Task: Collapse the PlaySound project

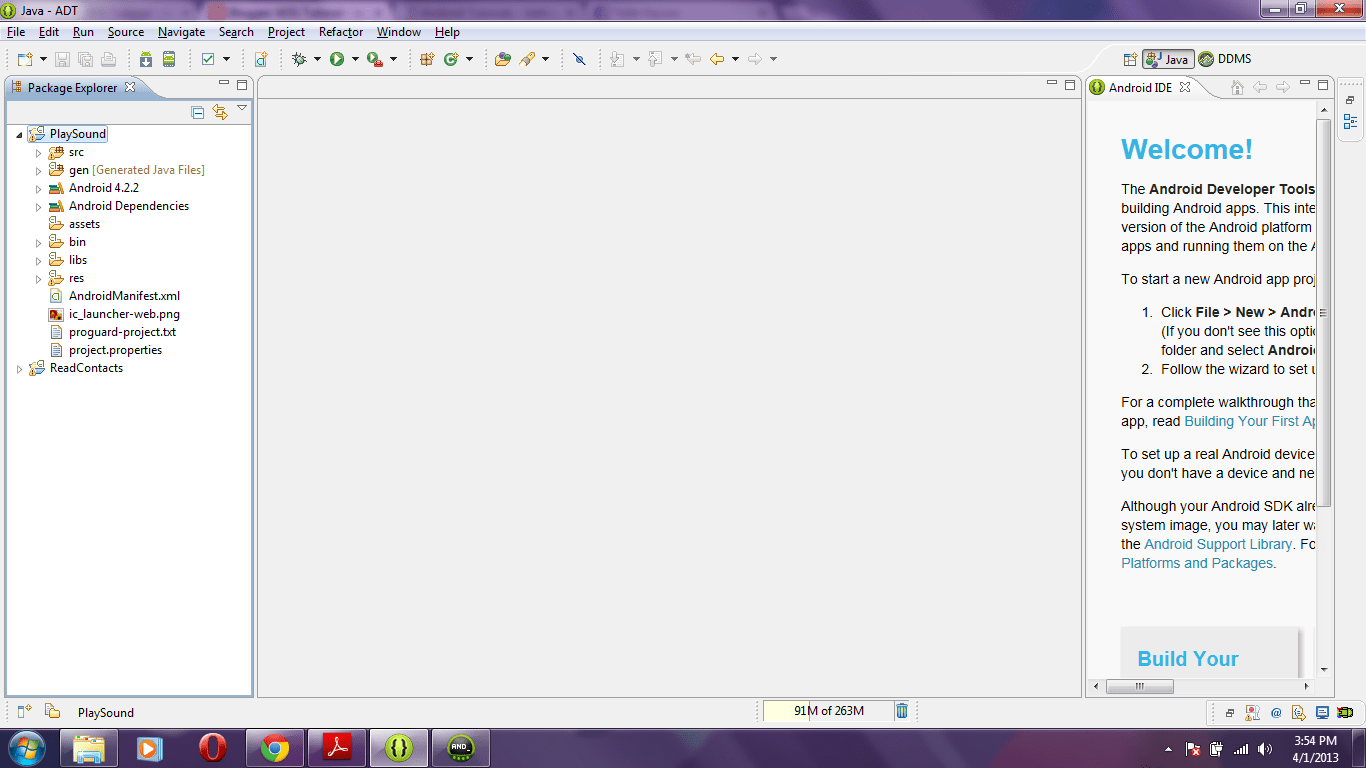Action: (x=19, y=134)
